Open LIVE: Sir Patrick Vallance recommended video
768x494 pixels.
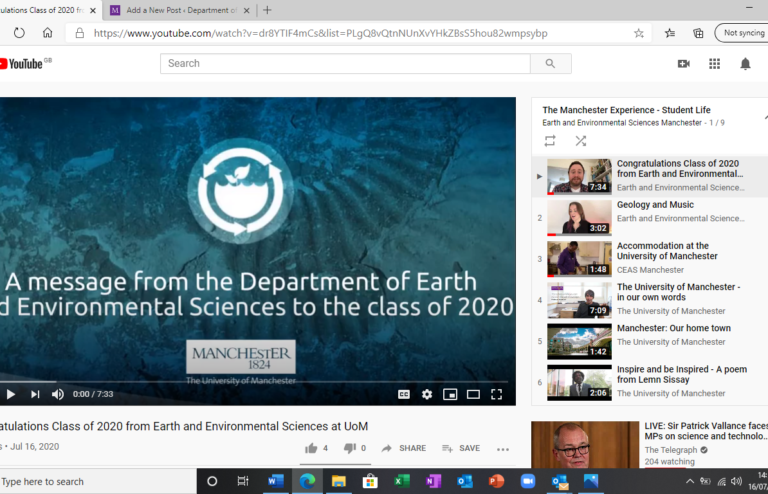coord(649,444)
